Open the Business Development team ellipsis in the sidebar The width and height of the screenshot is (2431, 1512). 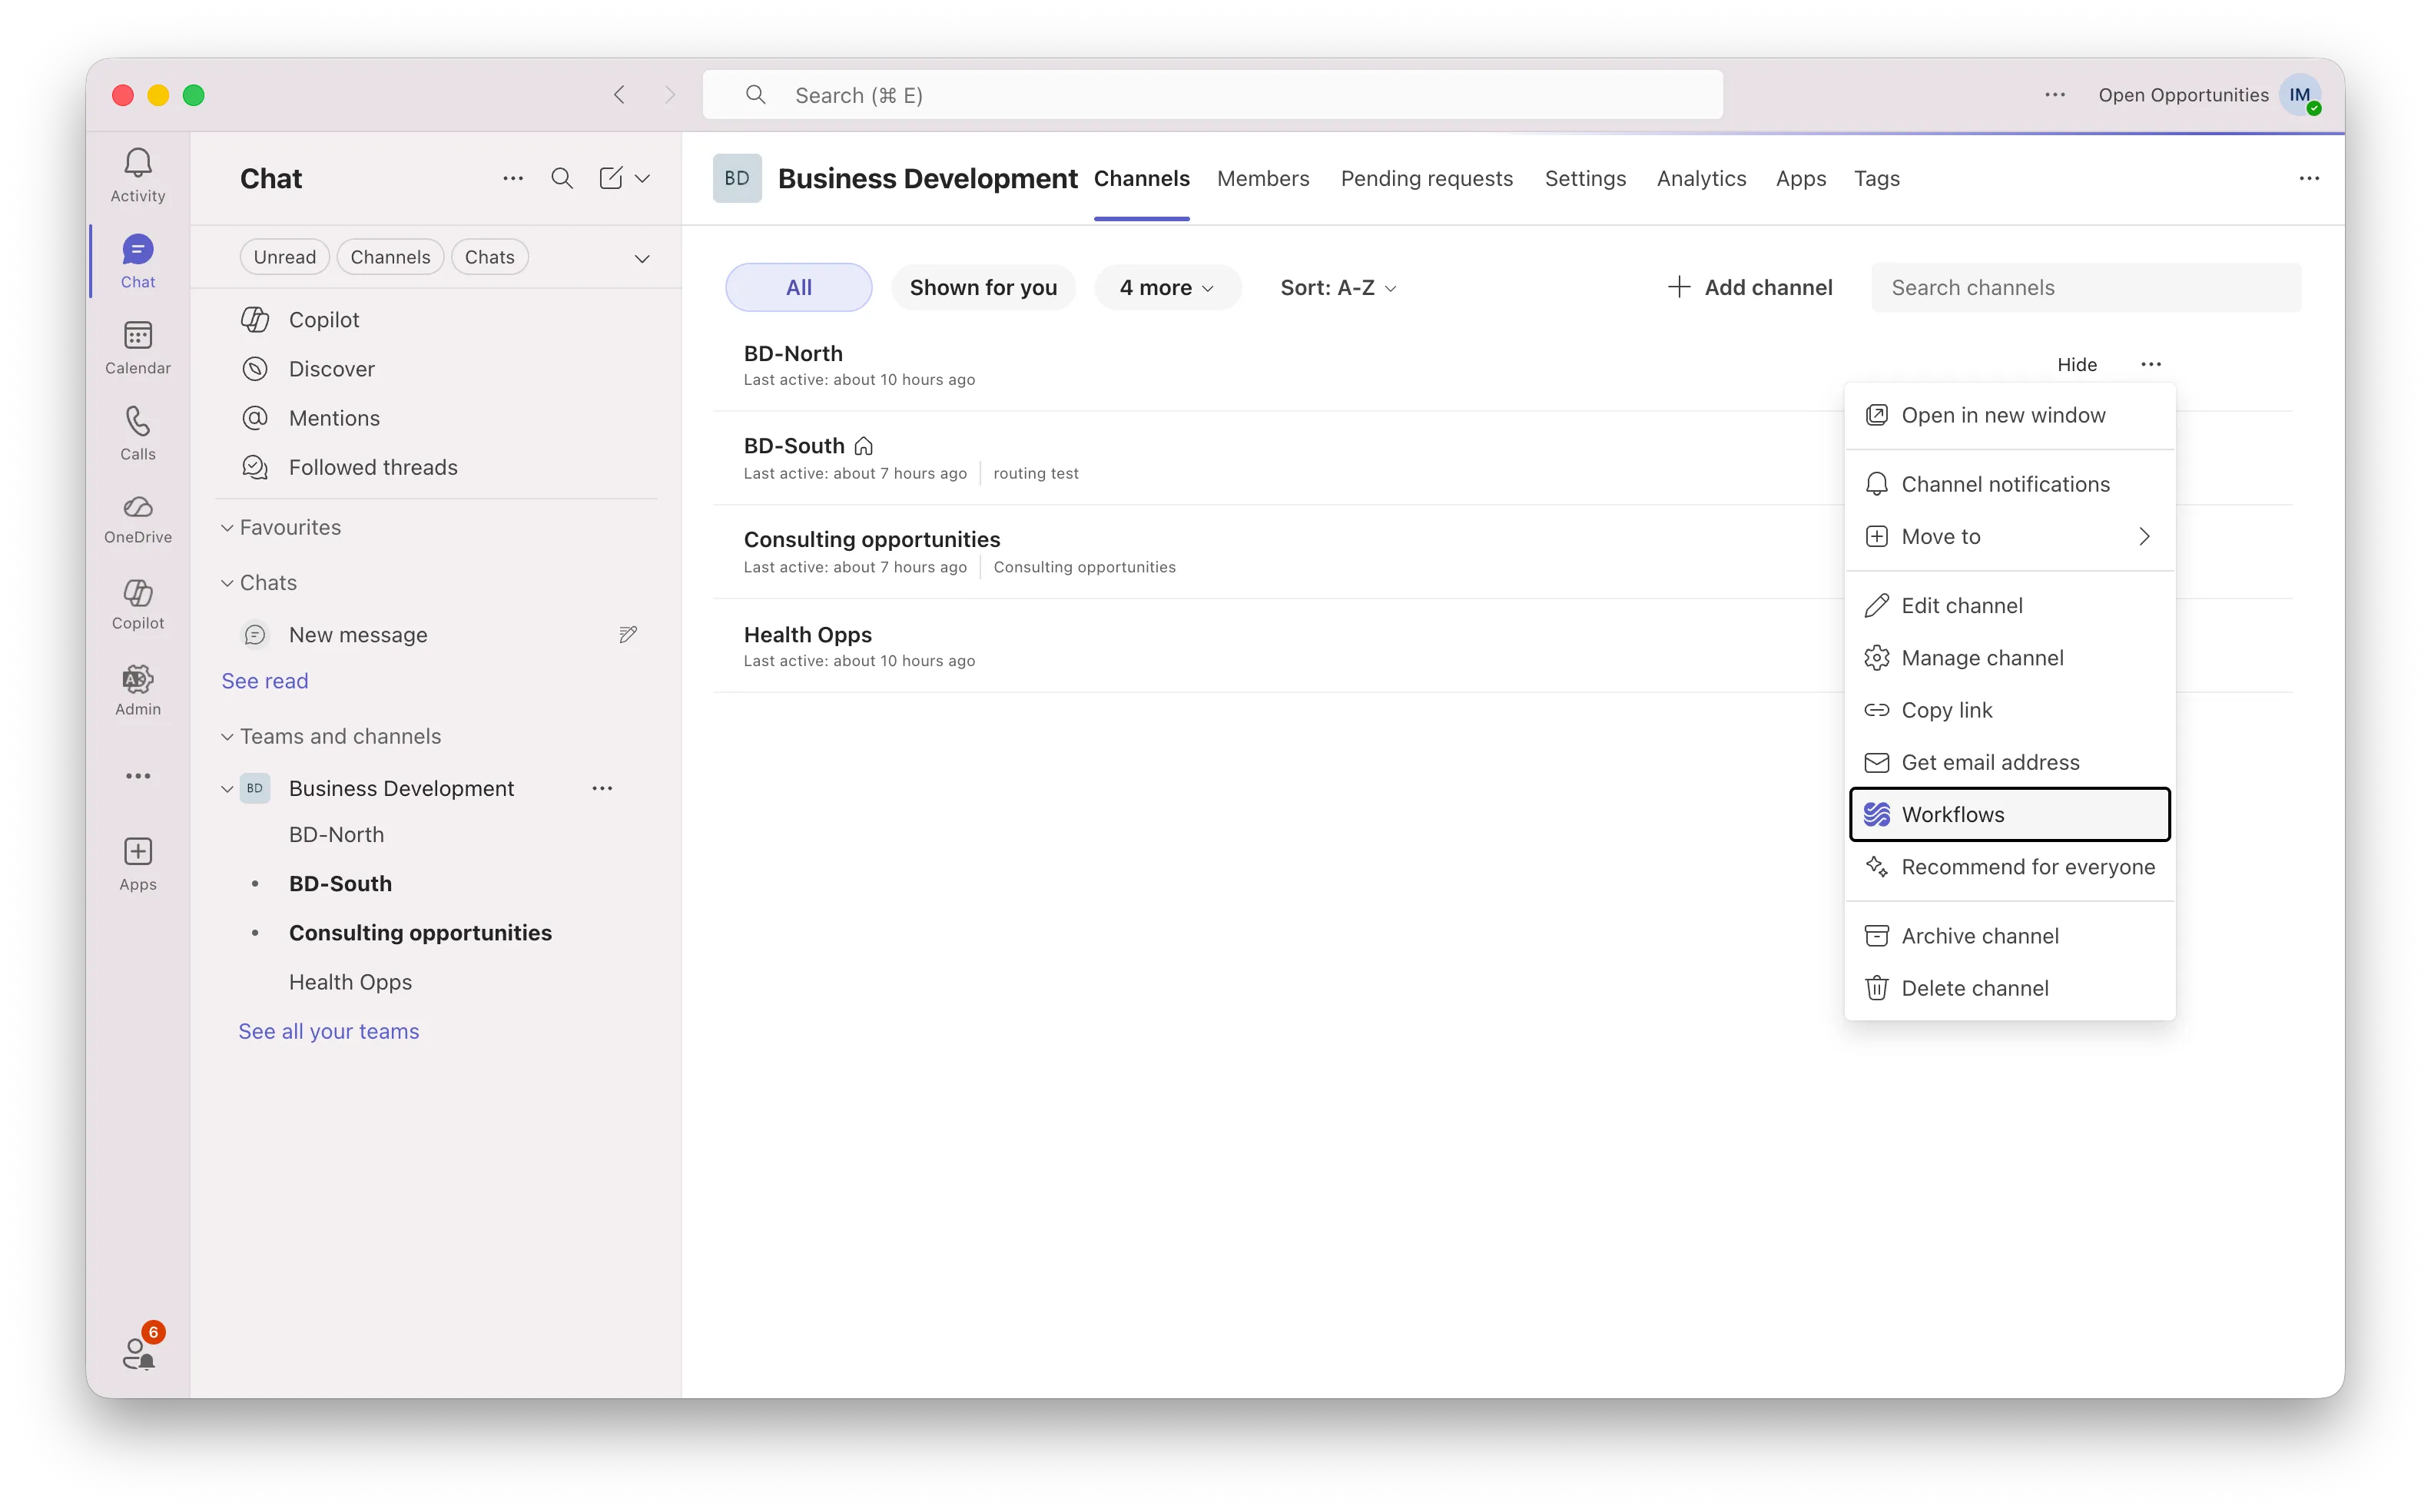[x=602, y=788]
